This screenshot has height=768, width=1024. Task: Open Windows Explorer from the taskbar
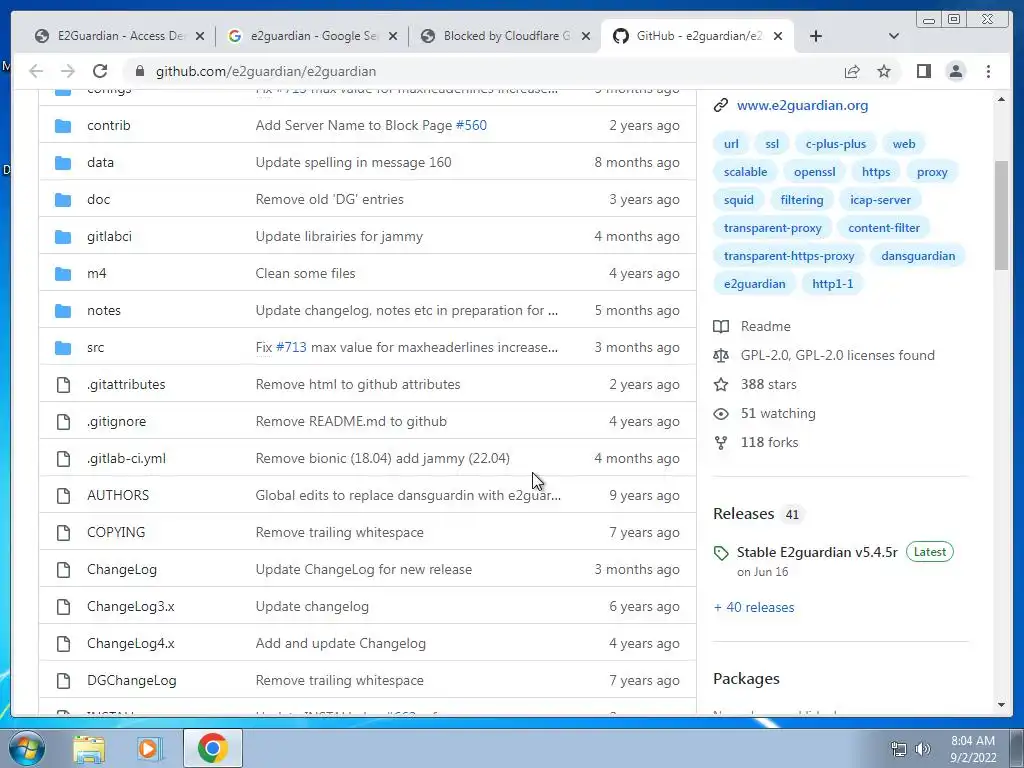(89, 748)
